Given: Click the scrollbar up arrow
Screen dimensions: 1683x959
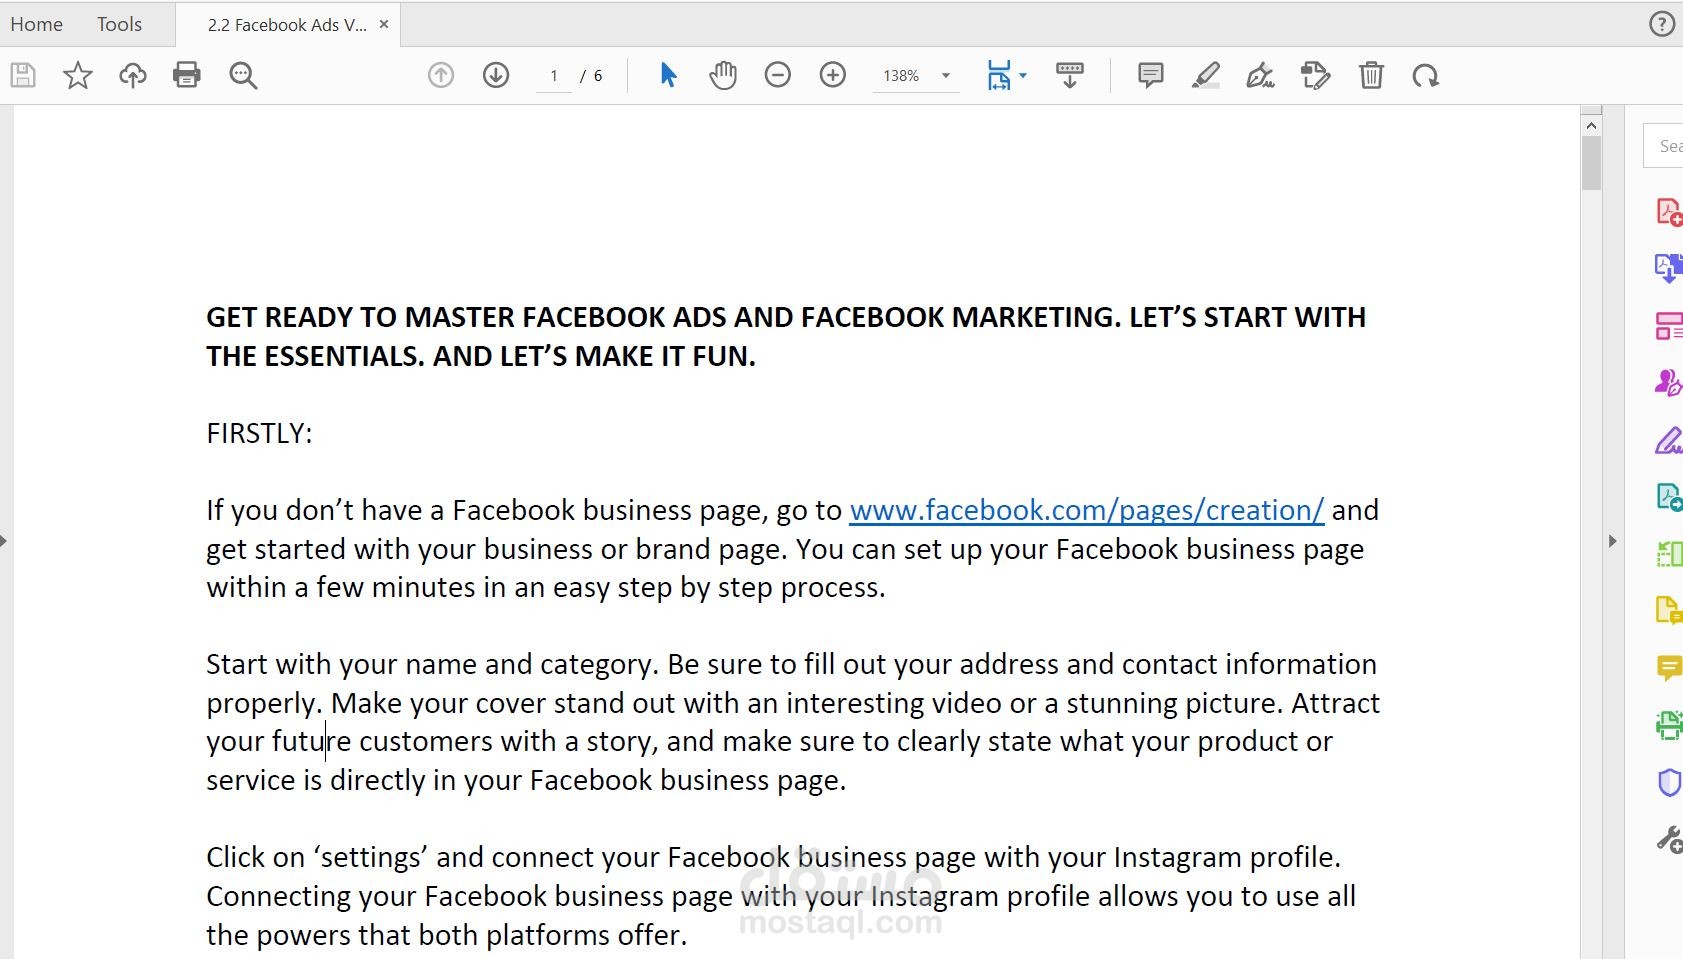Looking at the screenshot, I should pos(1591,125).
